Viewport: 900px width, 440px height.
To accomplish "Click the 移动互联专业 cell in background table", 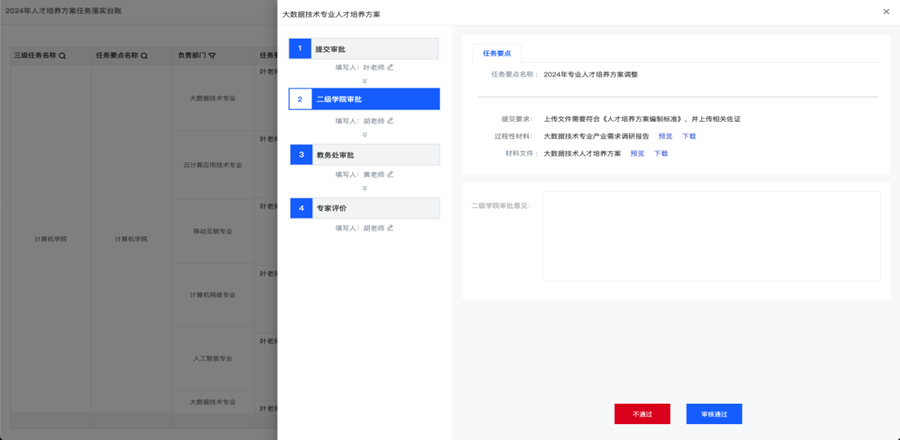I will pyautogui.click(x=213, y=231).
